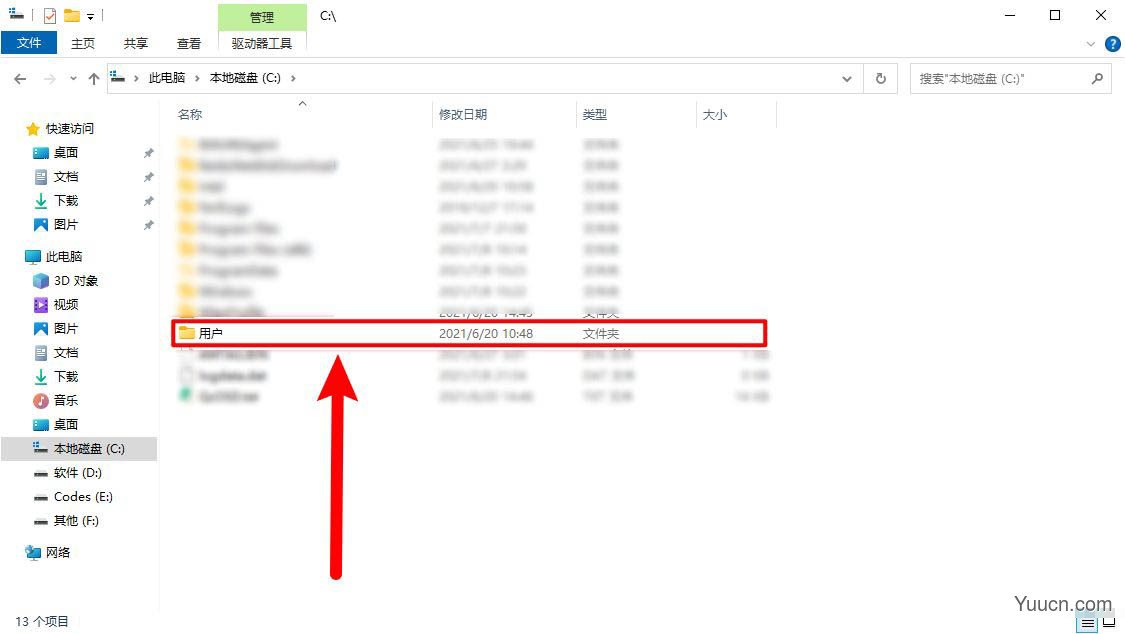Image resolution: width=1125 pixels, height=634 pixels.
Task: Open Codes (E:) drive
Action: tap(83, 497)
